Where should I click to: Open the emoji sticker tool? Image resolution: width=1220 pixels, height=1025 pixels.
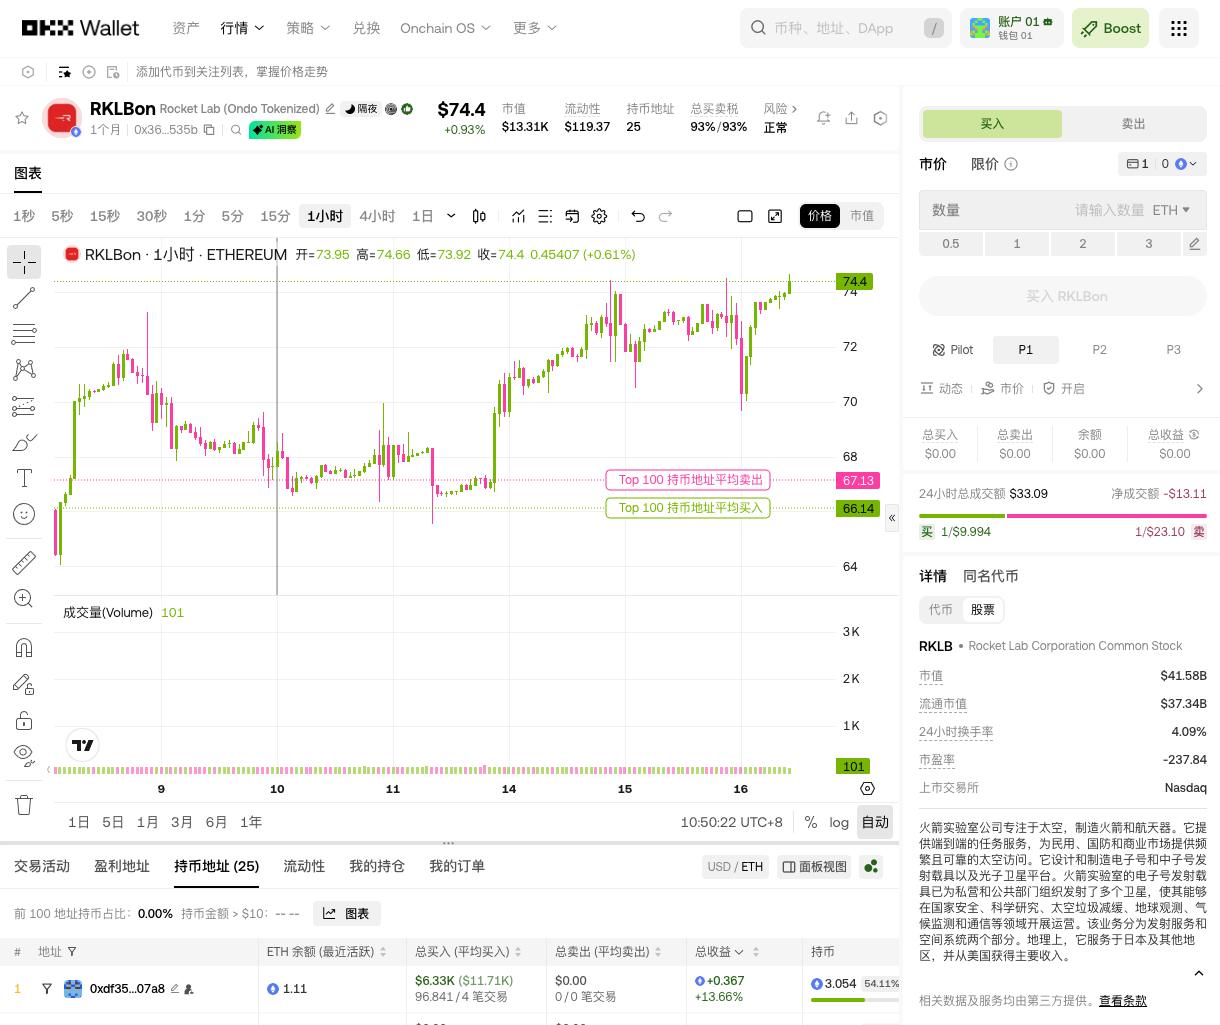point(24,514)
